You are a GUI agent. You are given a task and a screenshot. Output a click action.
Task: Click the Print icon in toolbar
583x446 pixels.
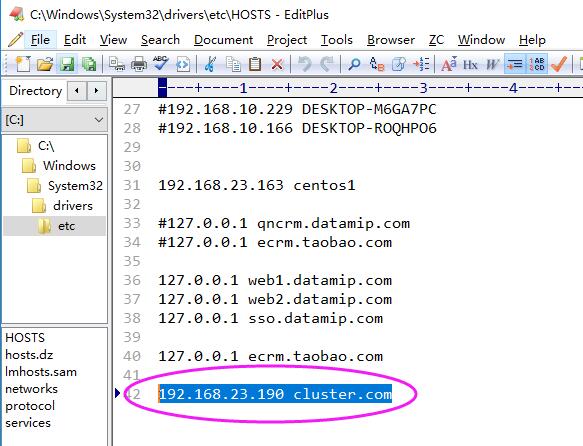[139, 64]
